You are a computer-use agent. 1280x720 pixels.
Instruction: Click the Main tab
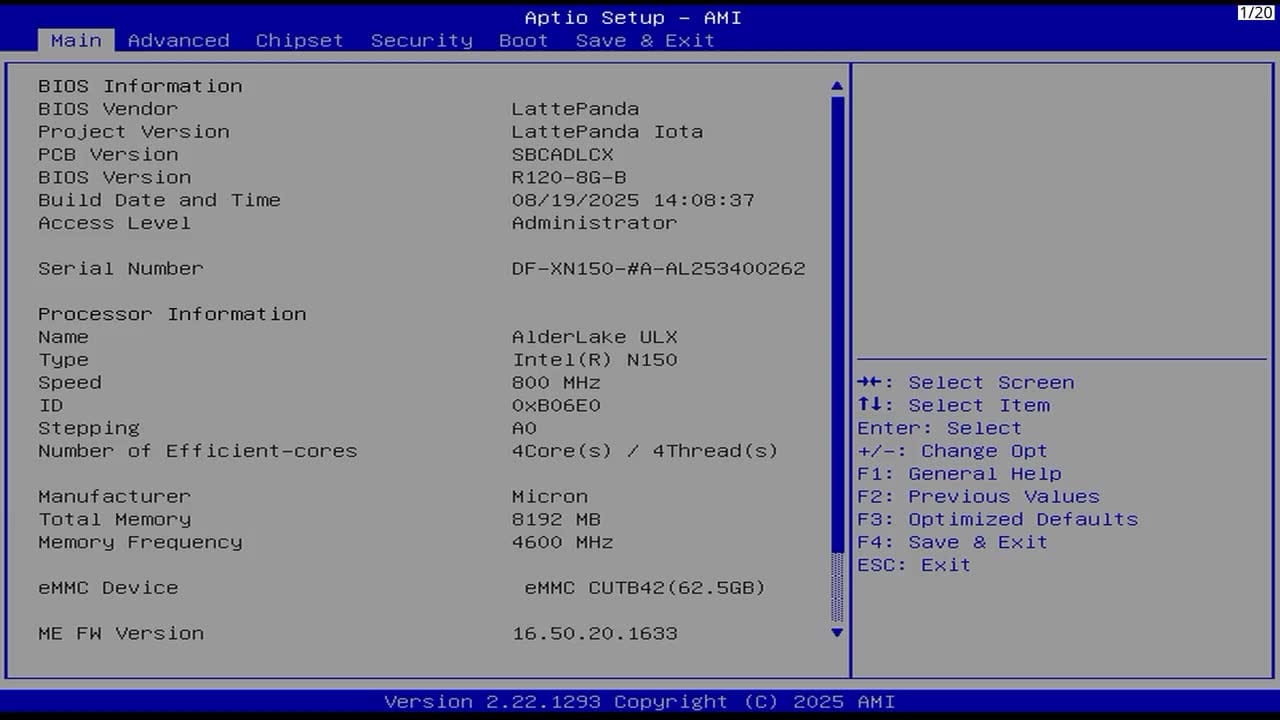tap(76, 41)
